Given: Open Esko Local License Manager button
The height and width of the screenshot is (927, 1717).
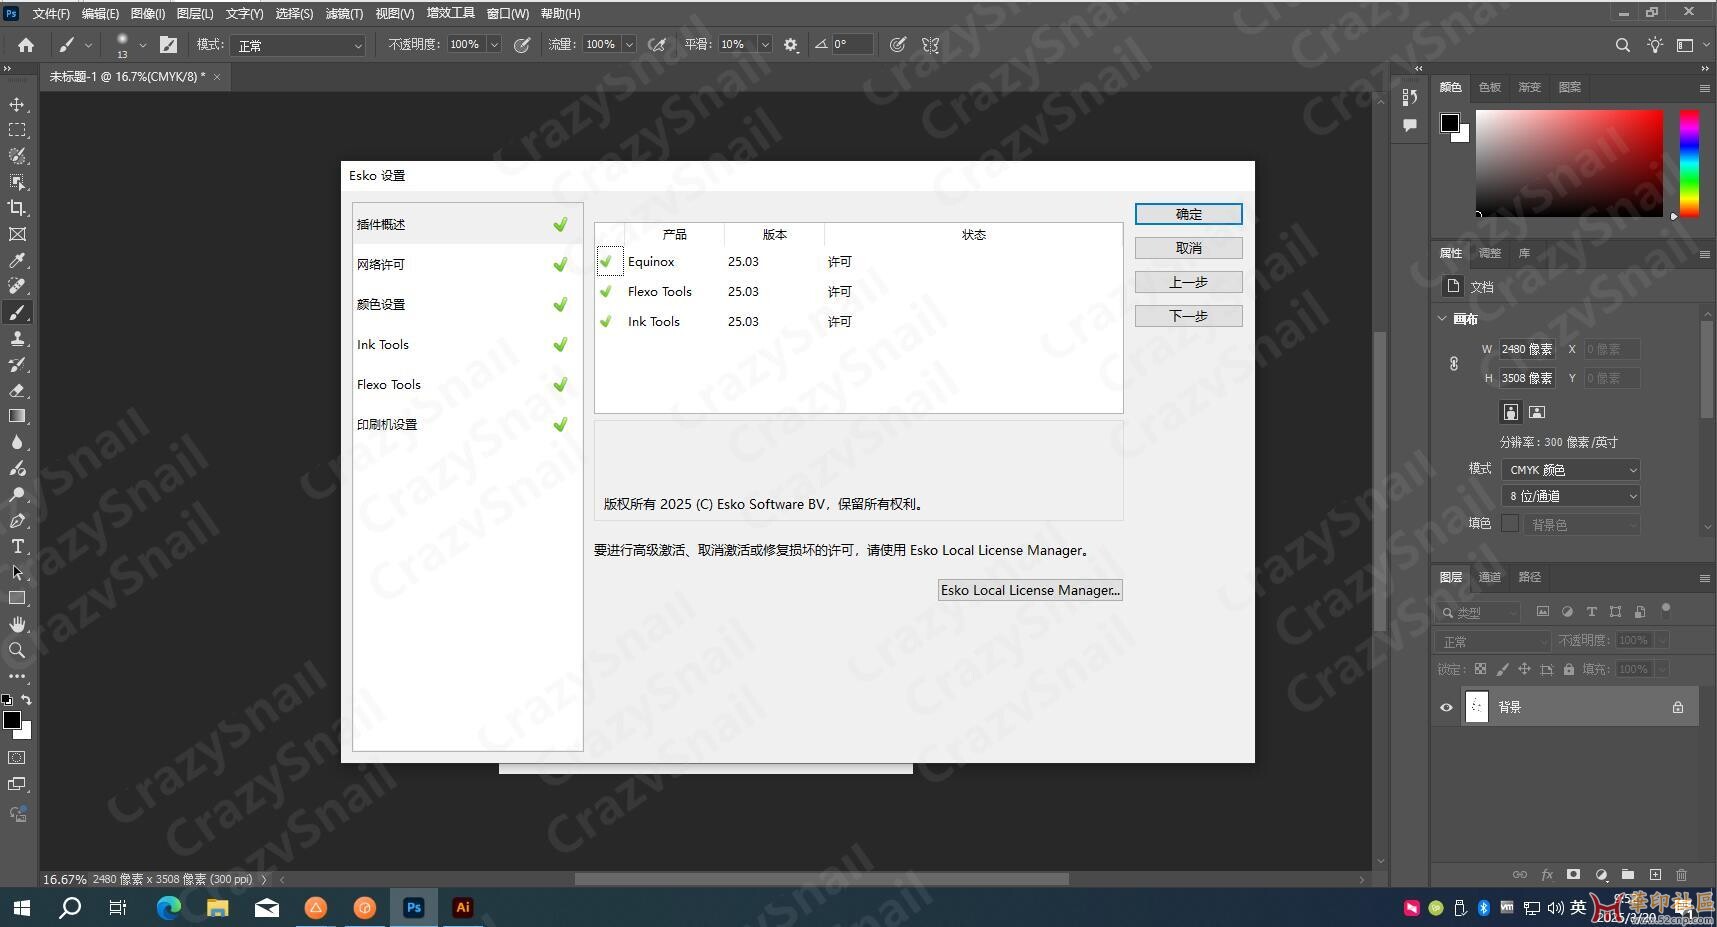Looking at the screenshot, I should click(x=1030, y=590).
